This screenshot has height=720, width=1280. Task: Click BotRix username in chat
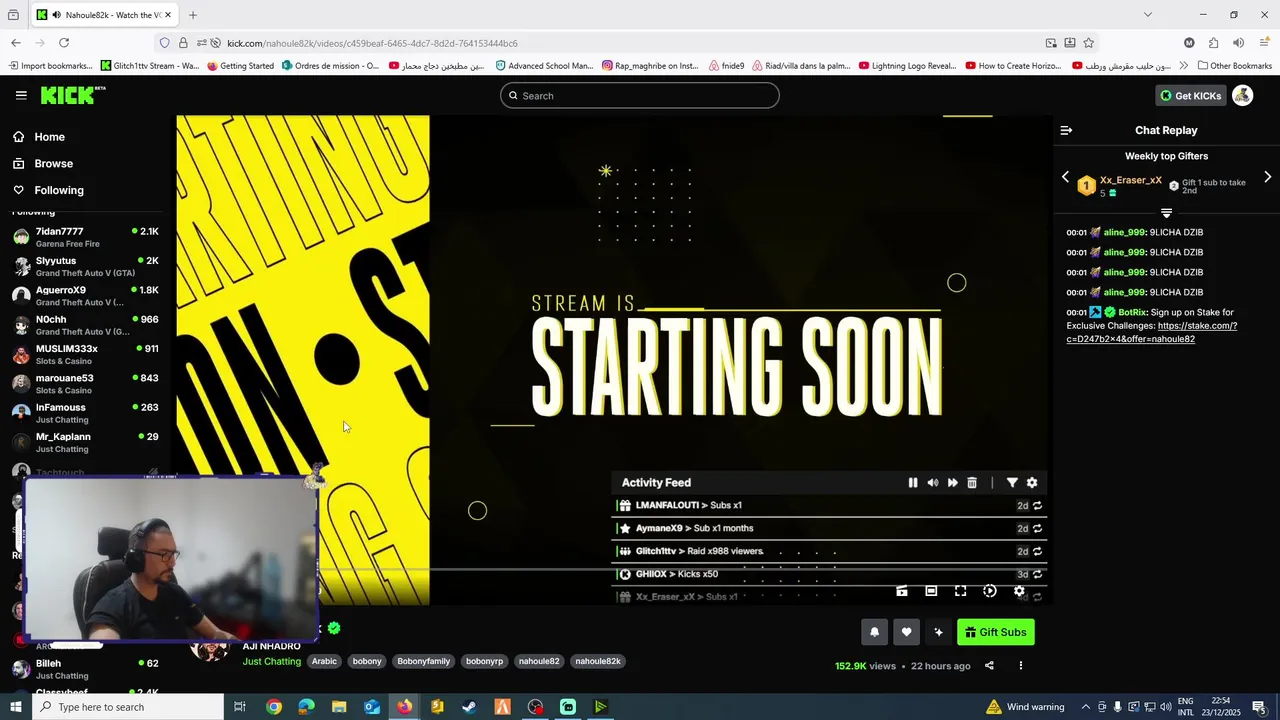pyautogui.click(x=1132, y=312)
